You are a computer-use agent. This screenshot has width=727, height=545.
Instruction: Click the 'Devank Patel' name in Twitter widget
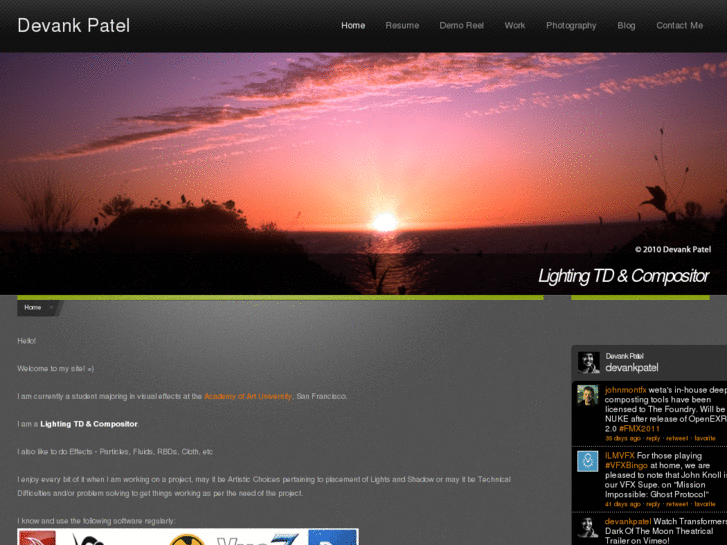[x=624, y=356]
